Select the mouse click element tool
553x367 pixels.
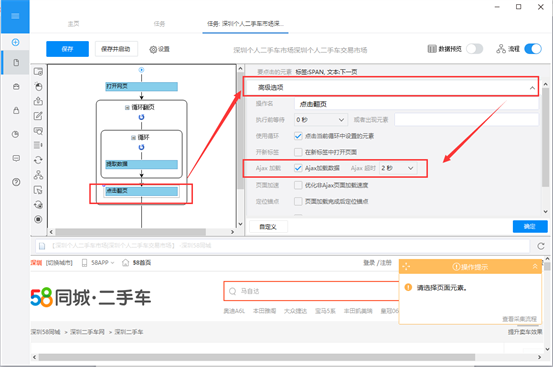coord(38,86)
